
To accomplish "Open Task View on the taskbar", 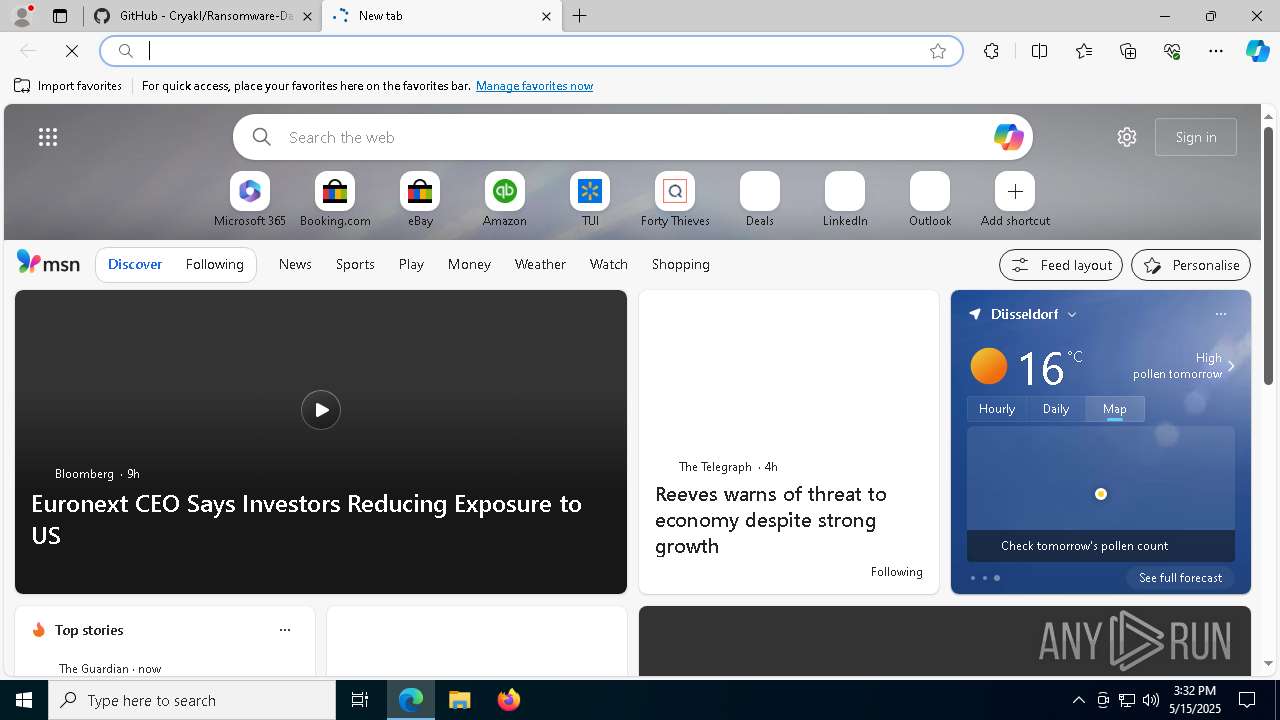I will 360,700.
